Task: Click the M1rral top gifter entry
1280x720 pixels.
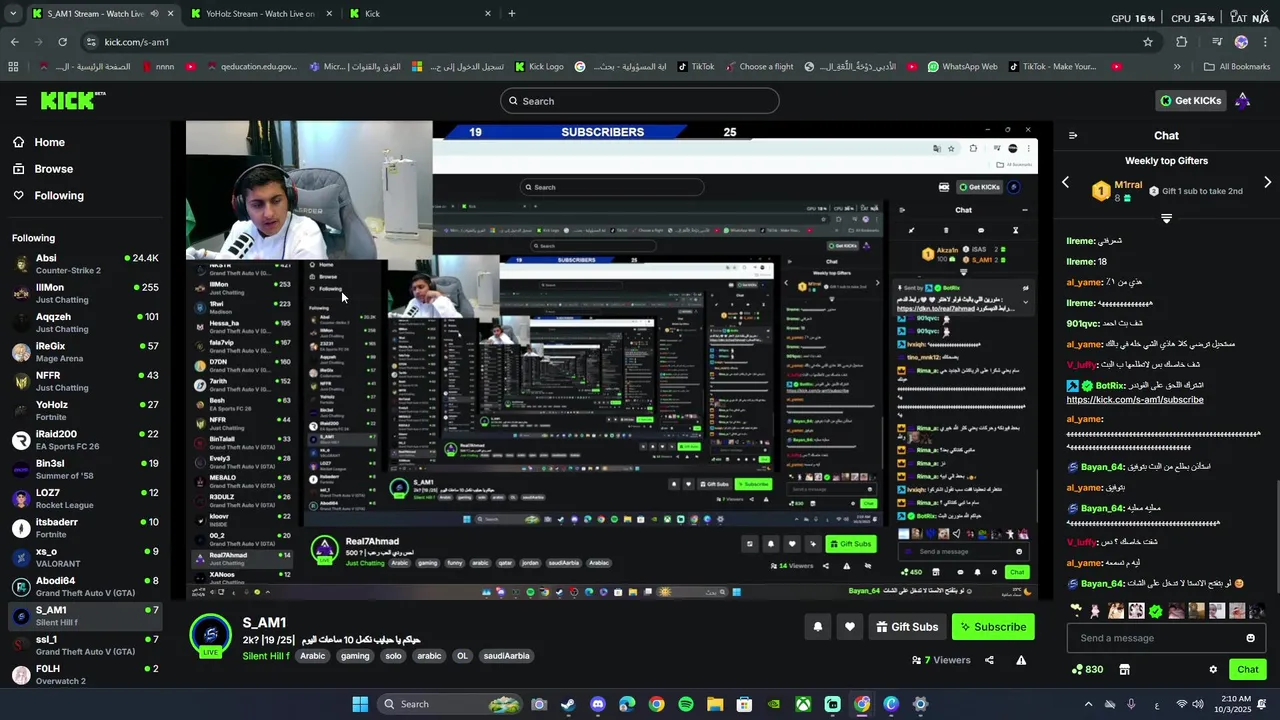Action: [1116, 190]
